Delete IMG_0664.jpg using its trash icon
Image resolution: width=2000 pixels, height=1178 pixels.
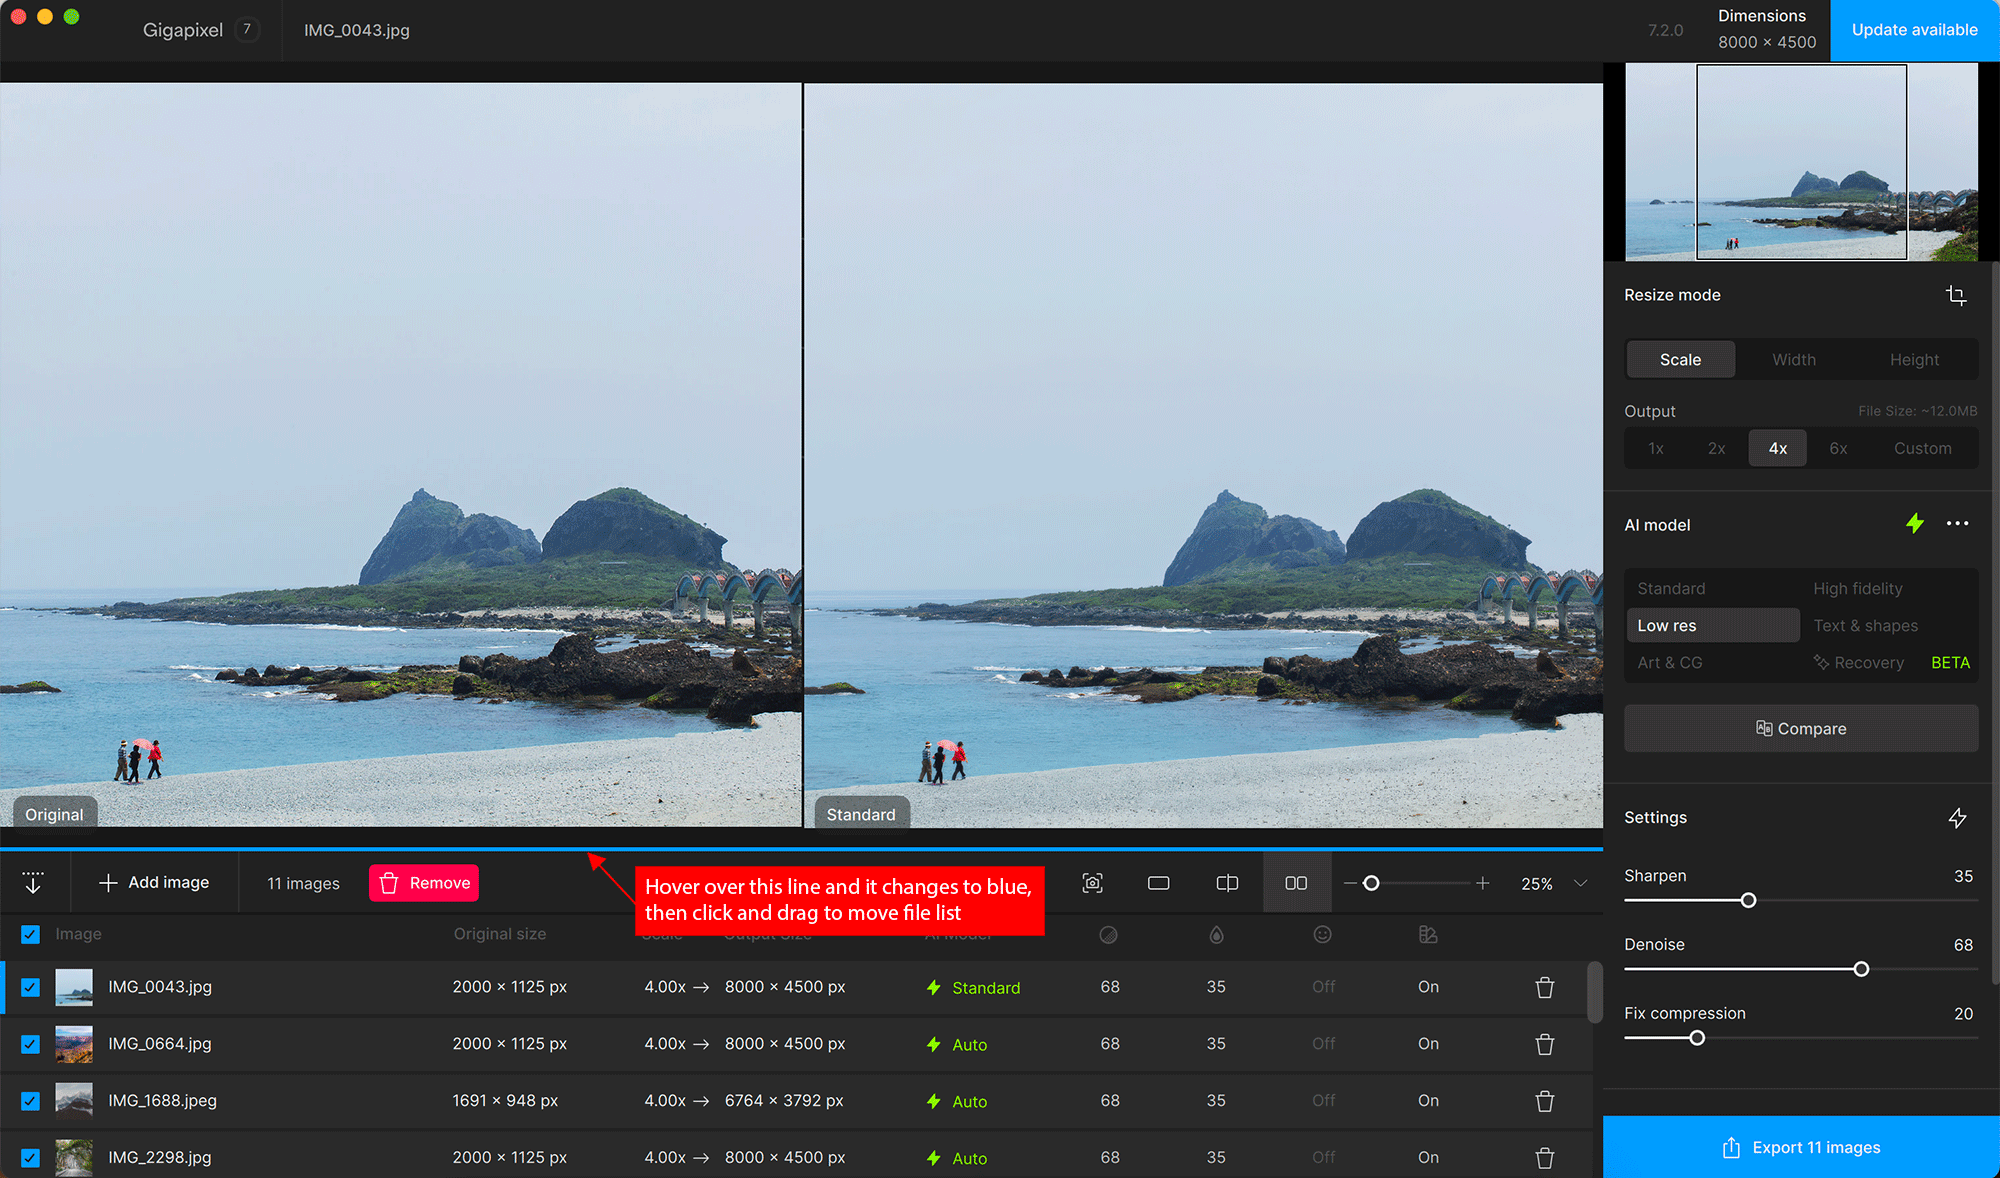pos(1545,1044)
